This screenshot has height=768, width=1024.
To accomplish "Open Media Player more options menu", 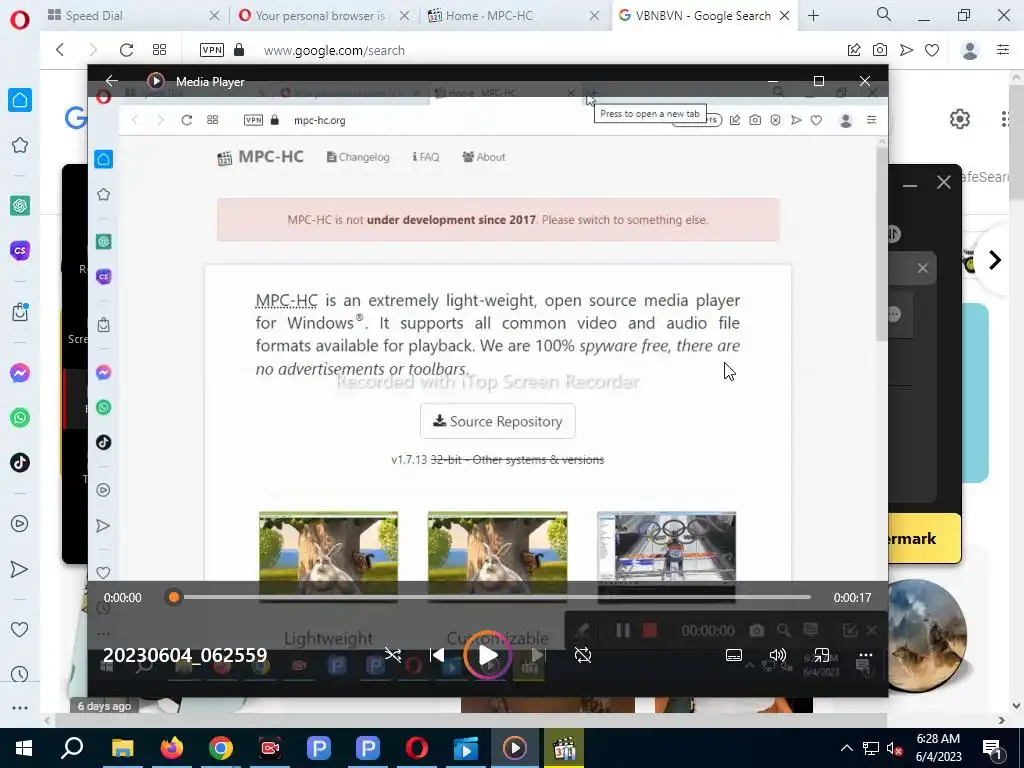I will click(865, 655).
